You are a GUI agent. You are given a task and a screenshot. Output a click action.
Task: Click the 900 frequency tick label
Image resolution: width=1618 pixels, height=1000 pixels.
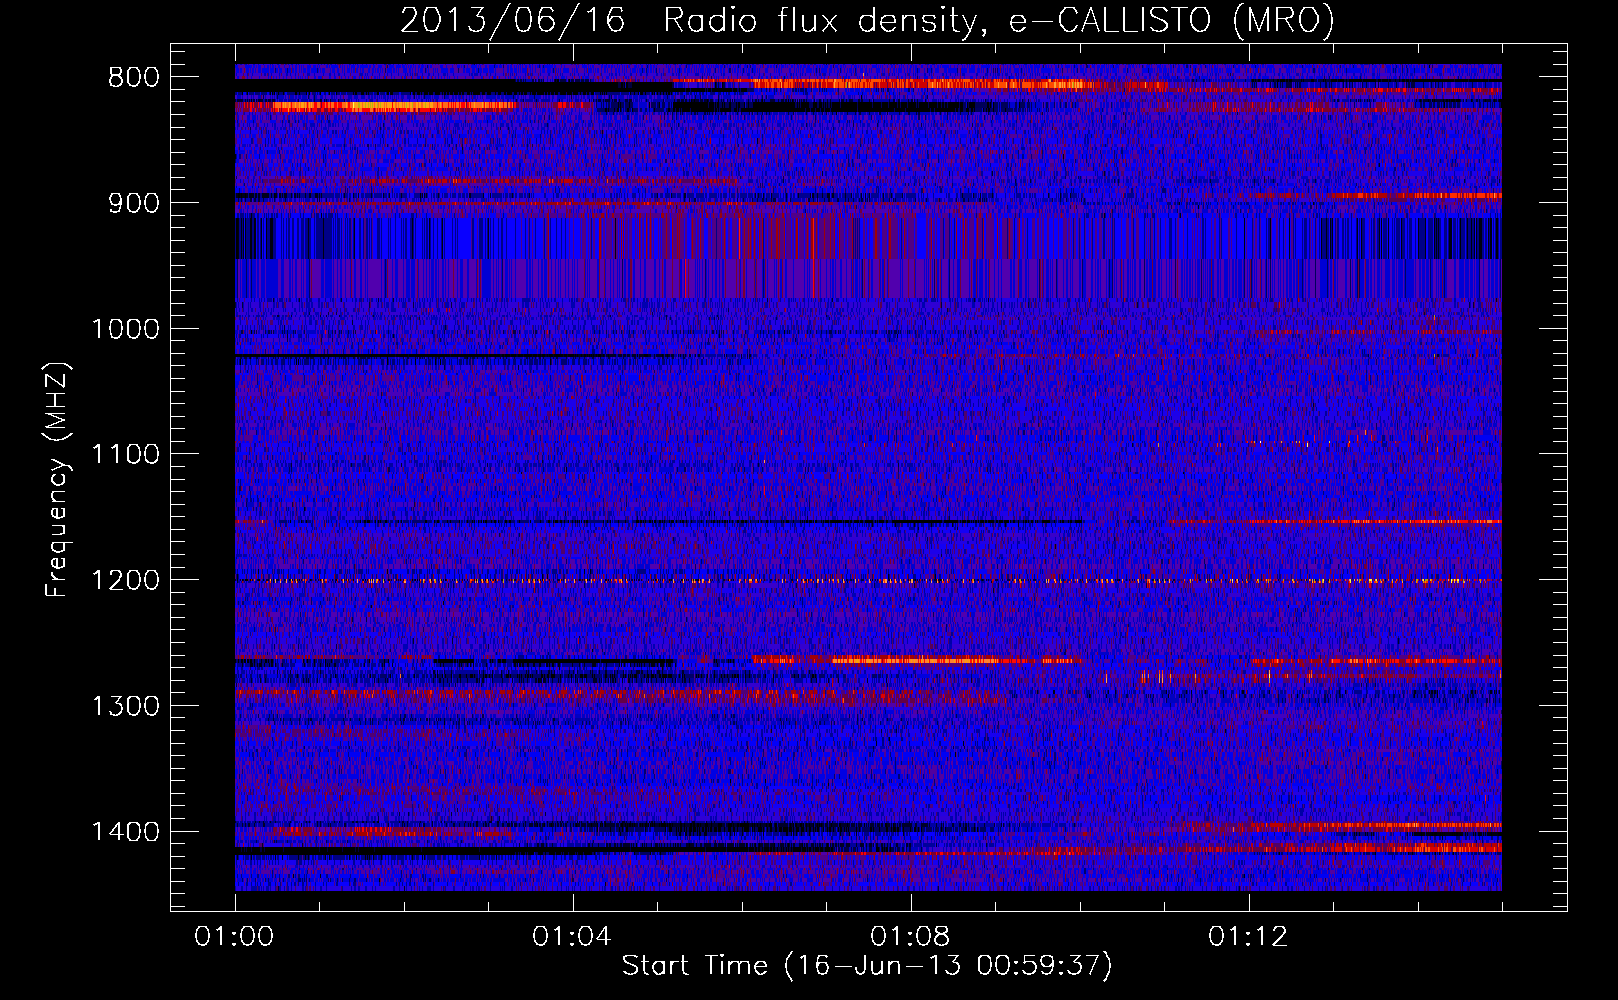point(133,203)
